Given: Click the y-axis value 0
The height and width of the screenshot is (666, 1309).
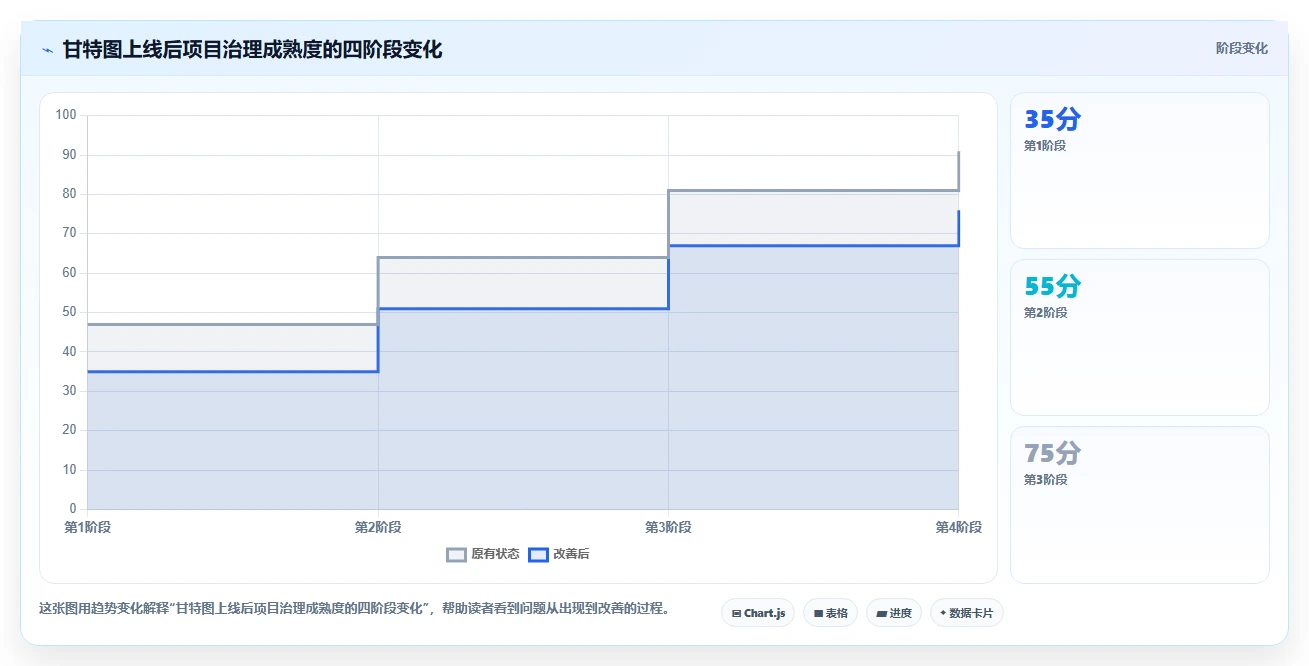Looking at the screenshot, I should point(73,509).
